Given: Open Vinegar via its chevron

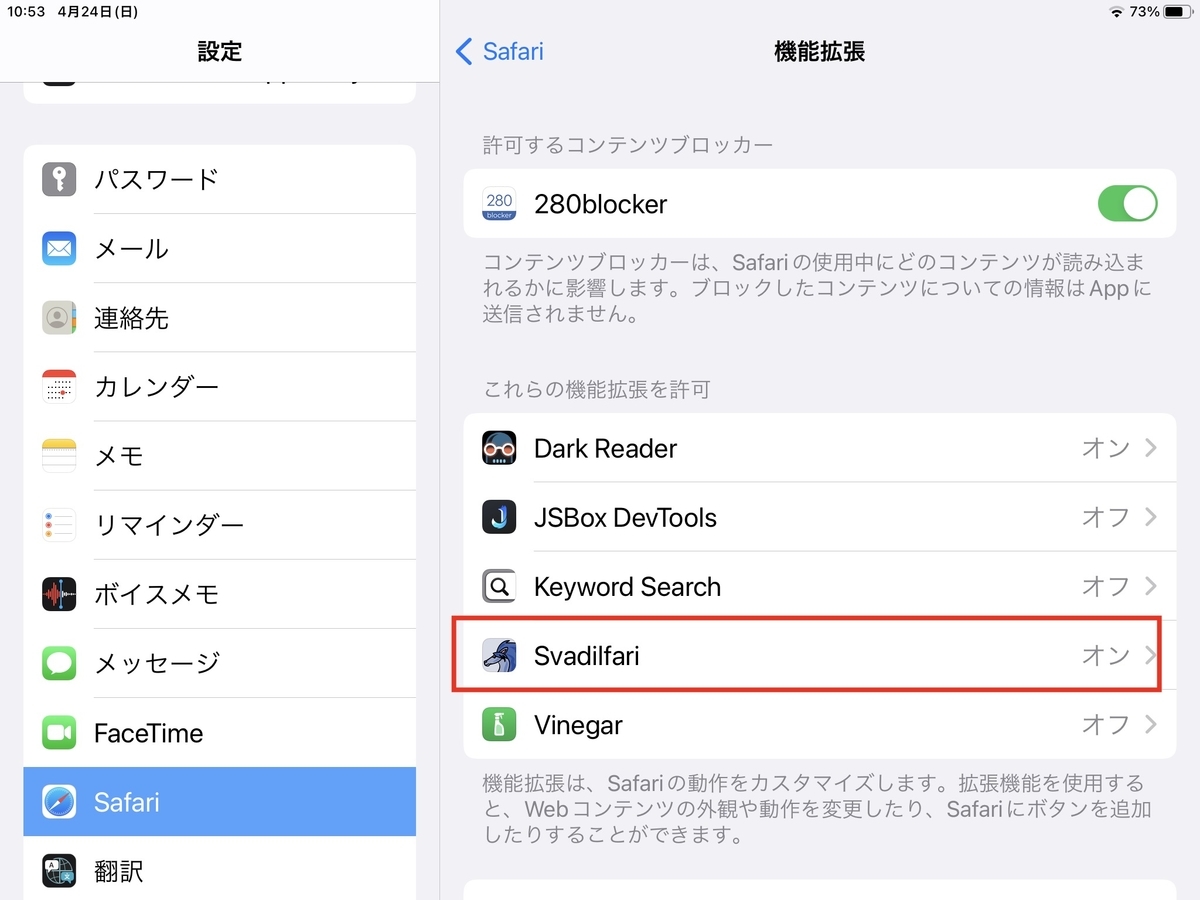Looking at the screenshot, I should 1151,725.
